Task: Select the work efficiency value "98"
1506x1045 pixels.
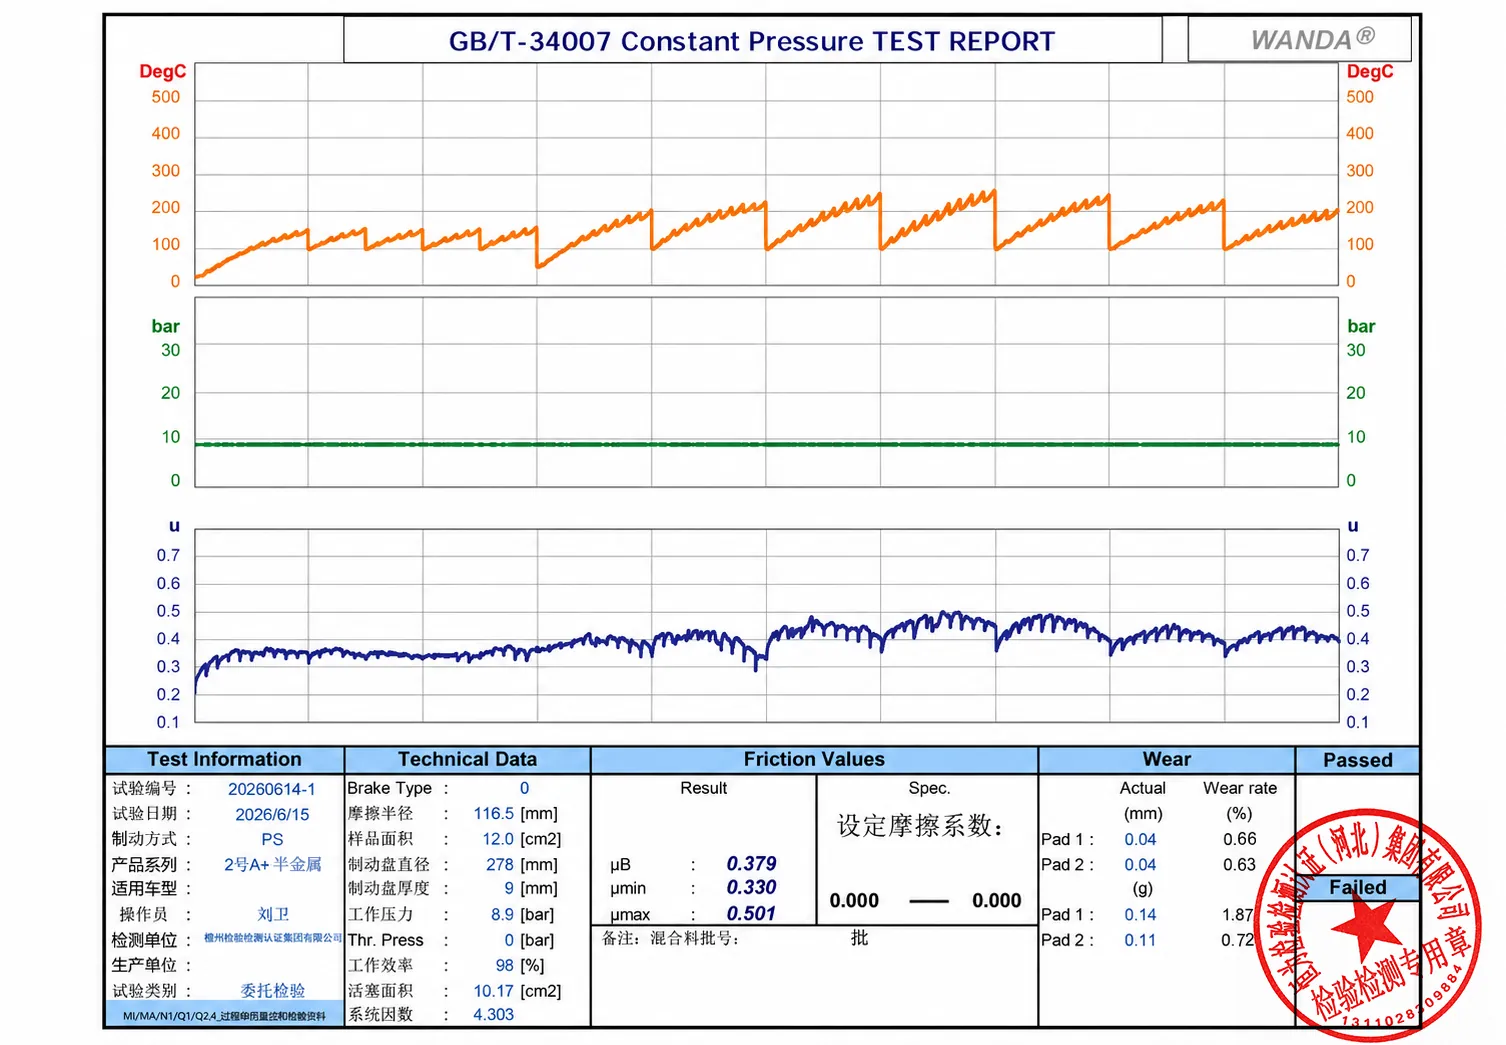Action: click(x=505, y=965)
